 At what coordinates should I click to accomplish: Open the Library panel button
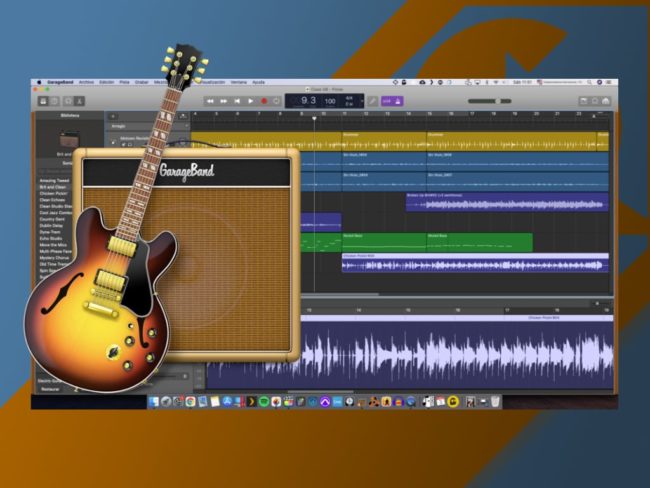(x=43, y=101)
